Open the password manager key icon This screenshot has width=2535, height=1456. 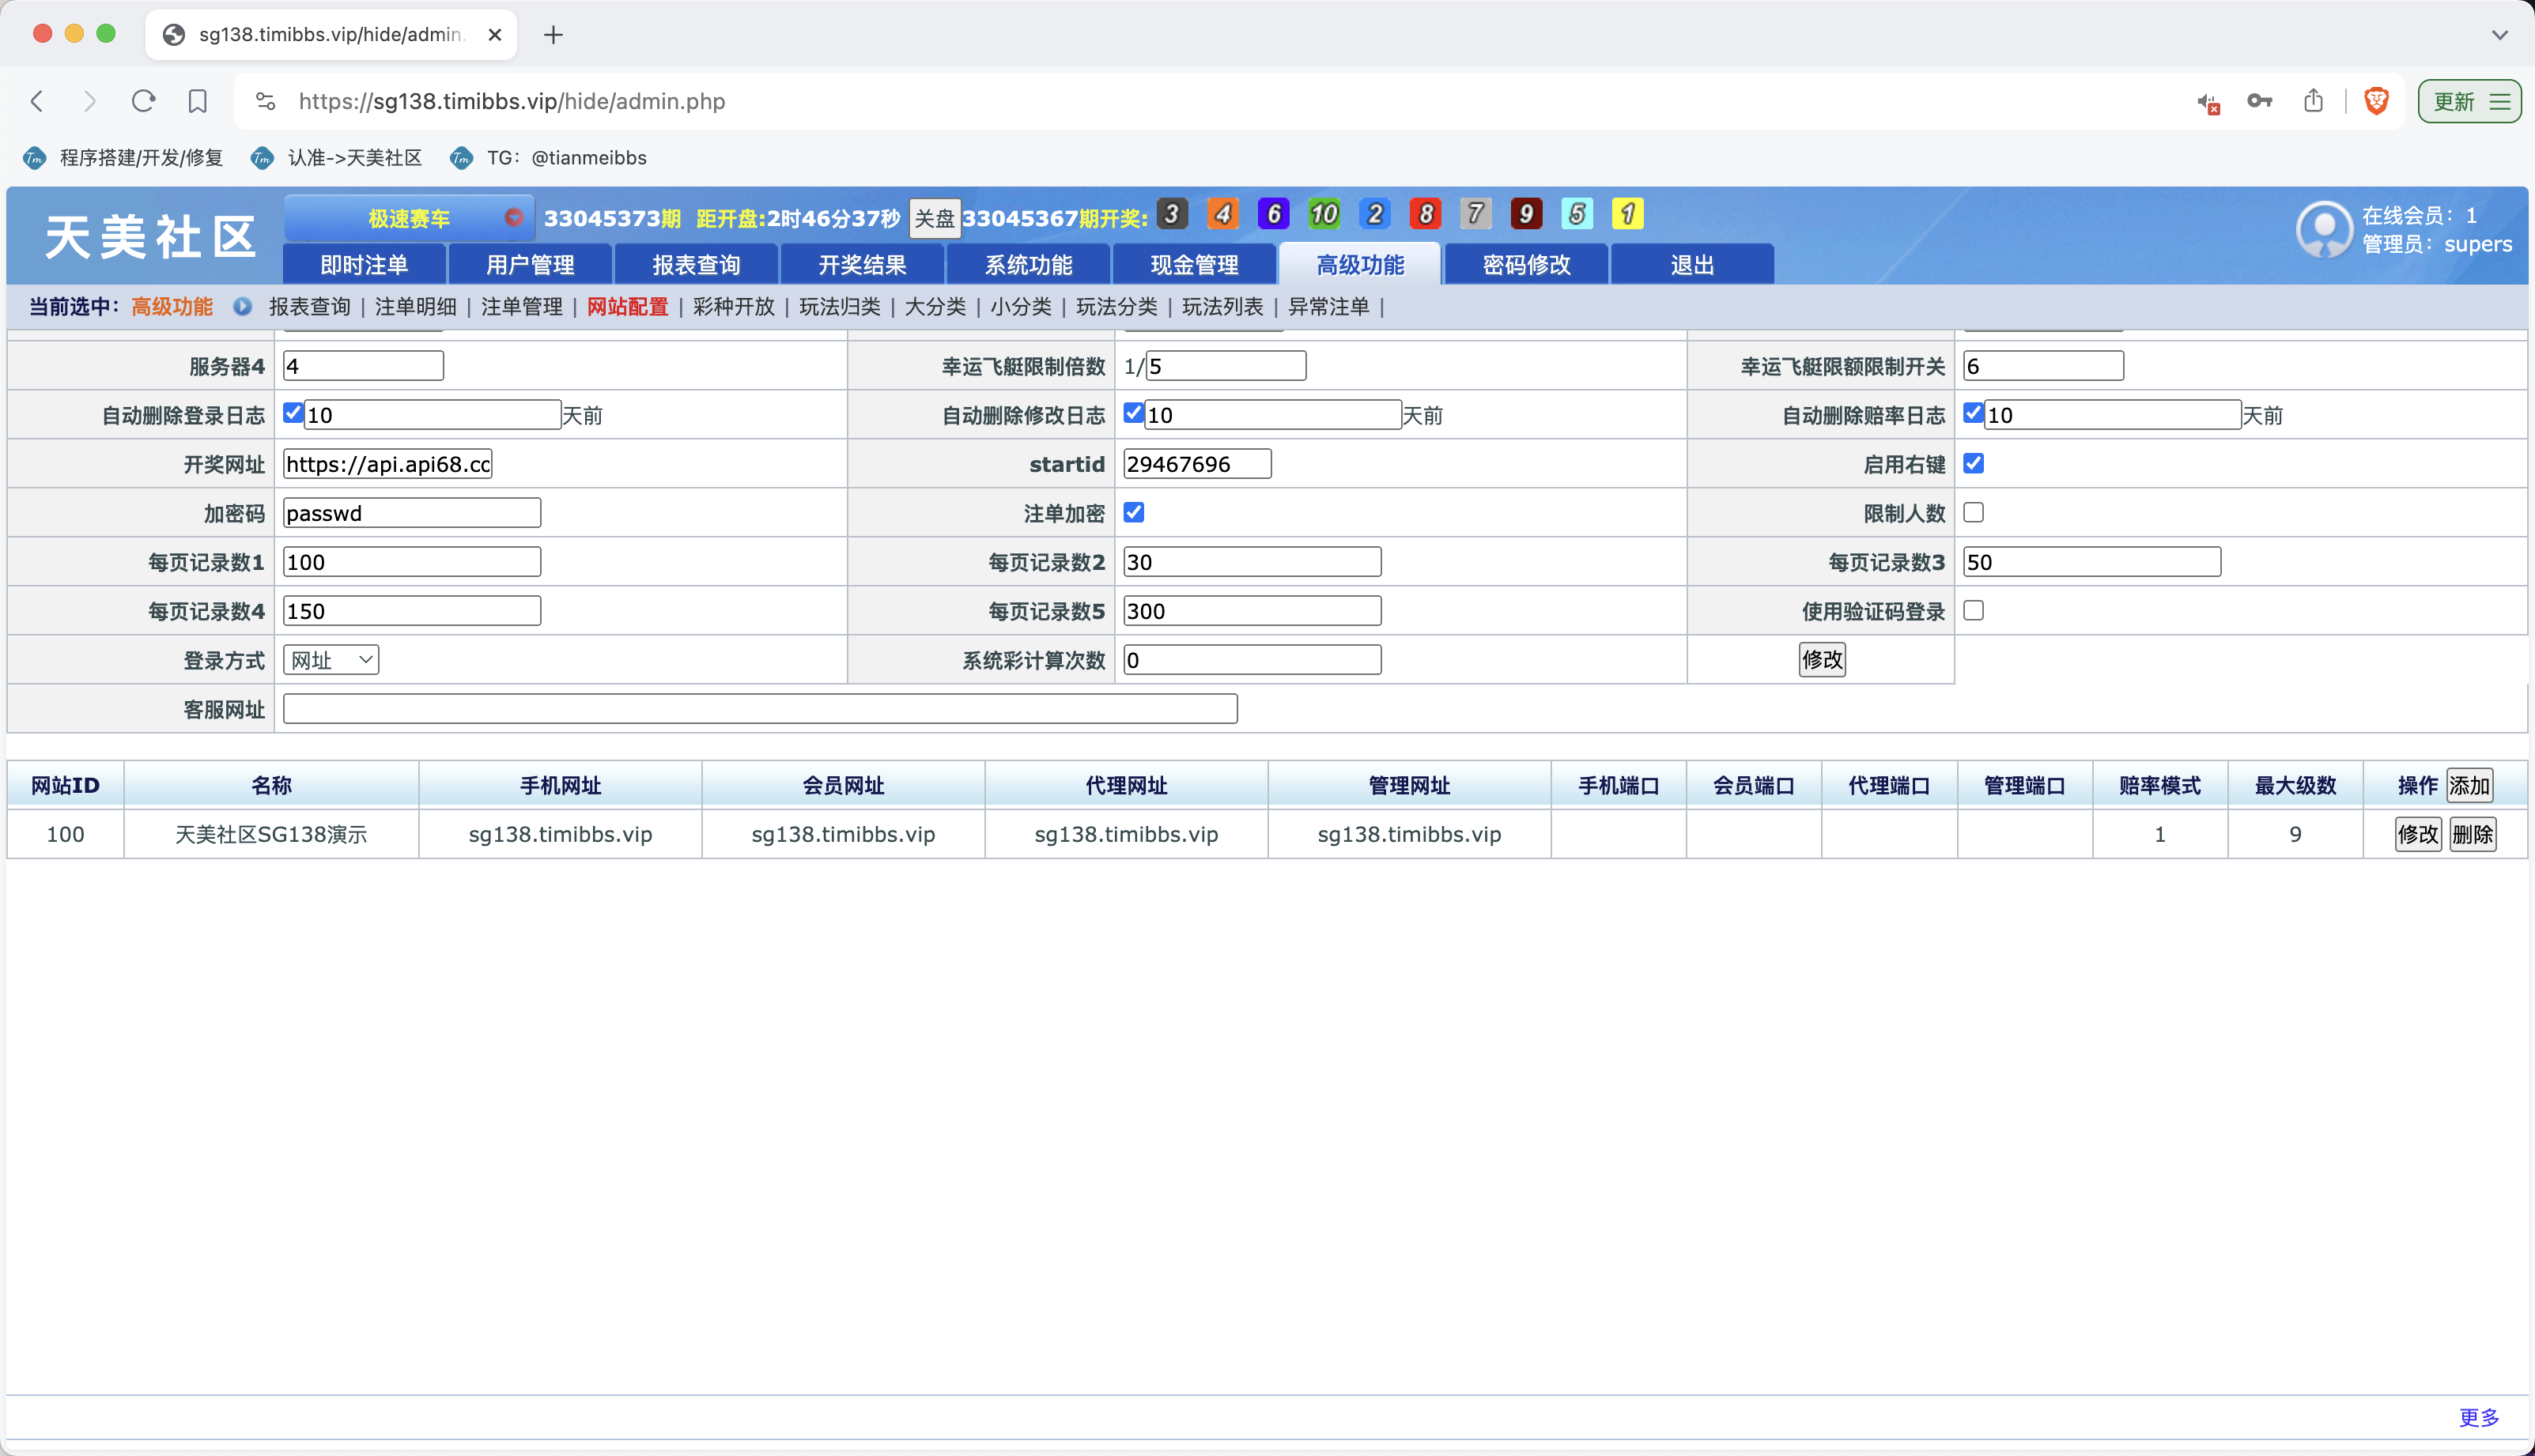[x=2260, y=101]
